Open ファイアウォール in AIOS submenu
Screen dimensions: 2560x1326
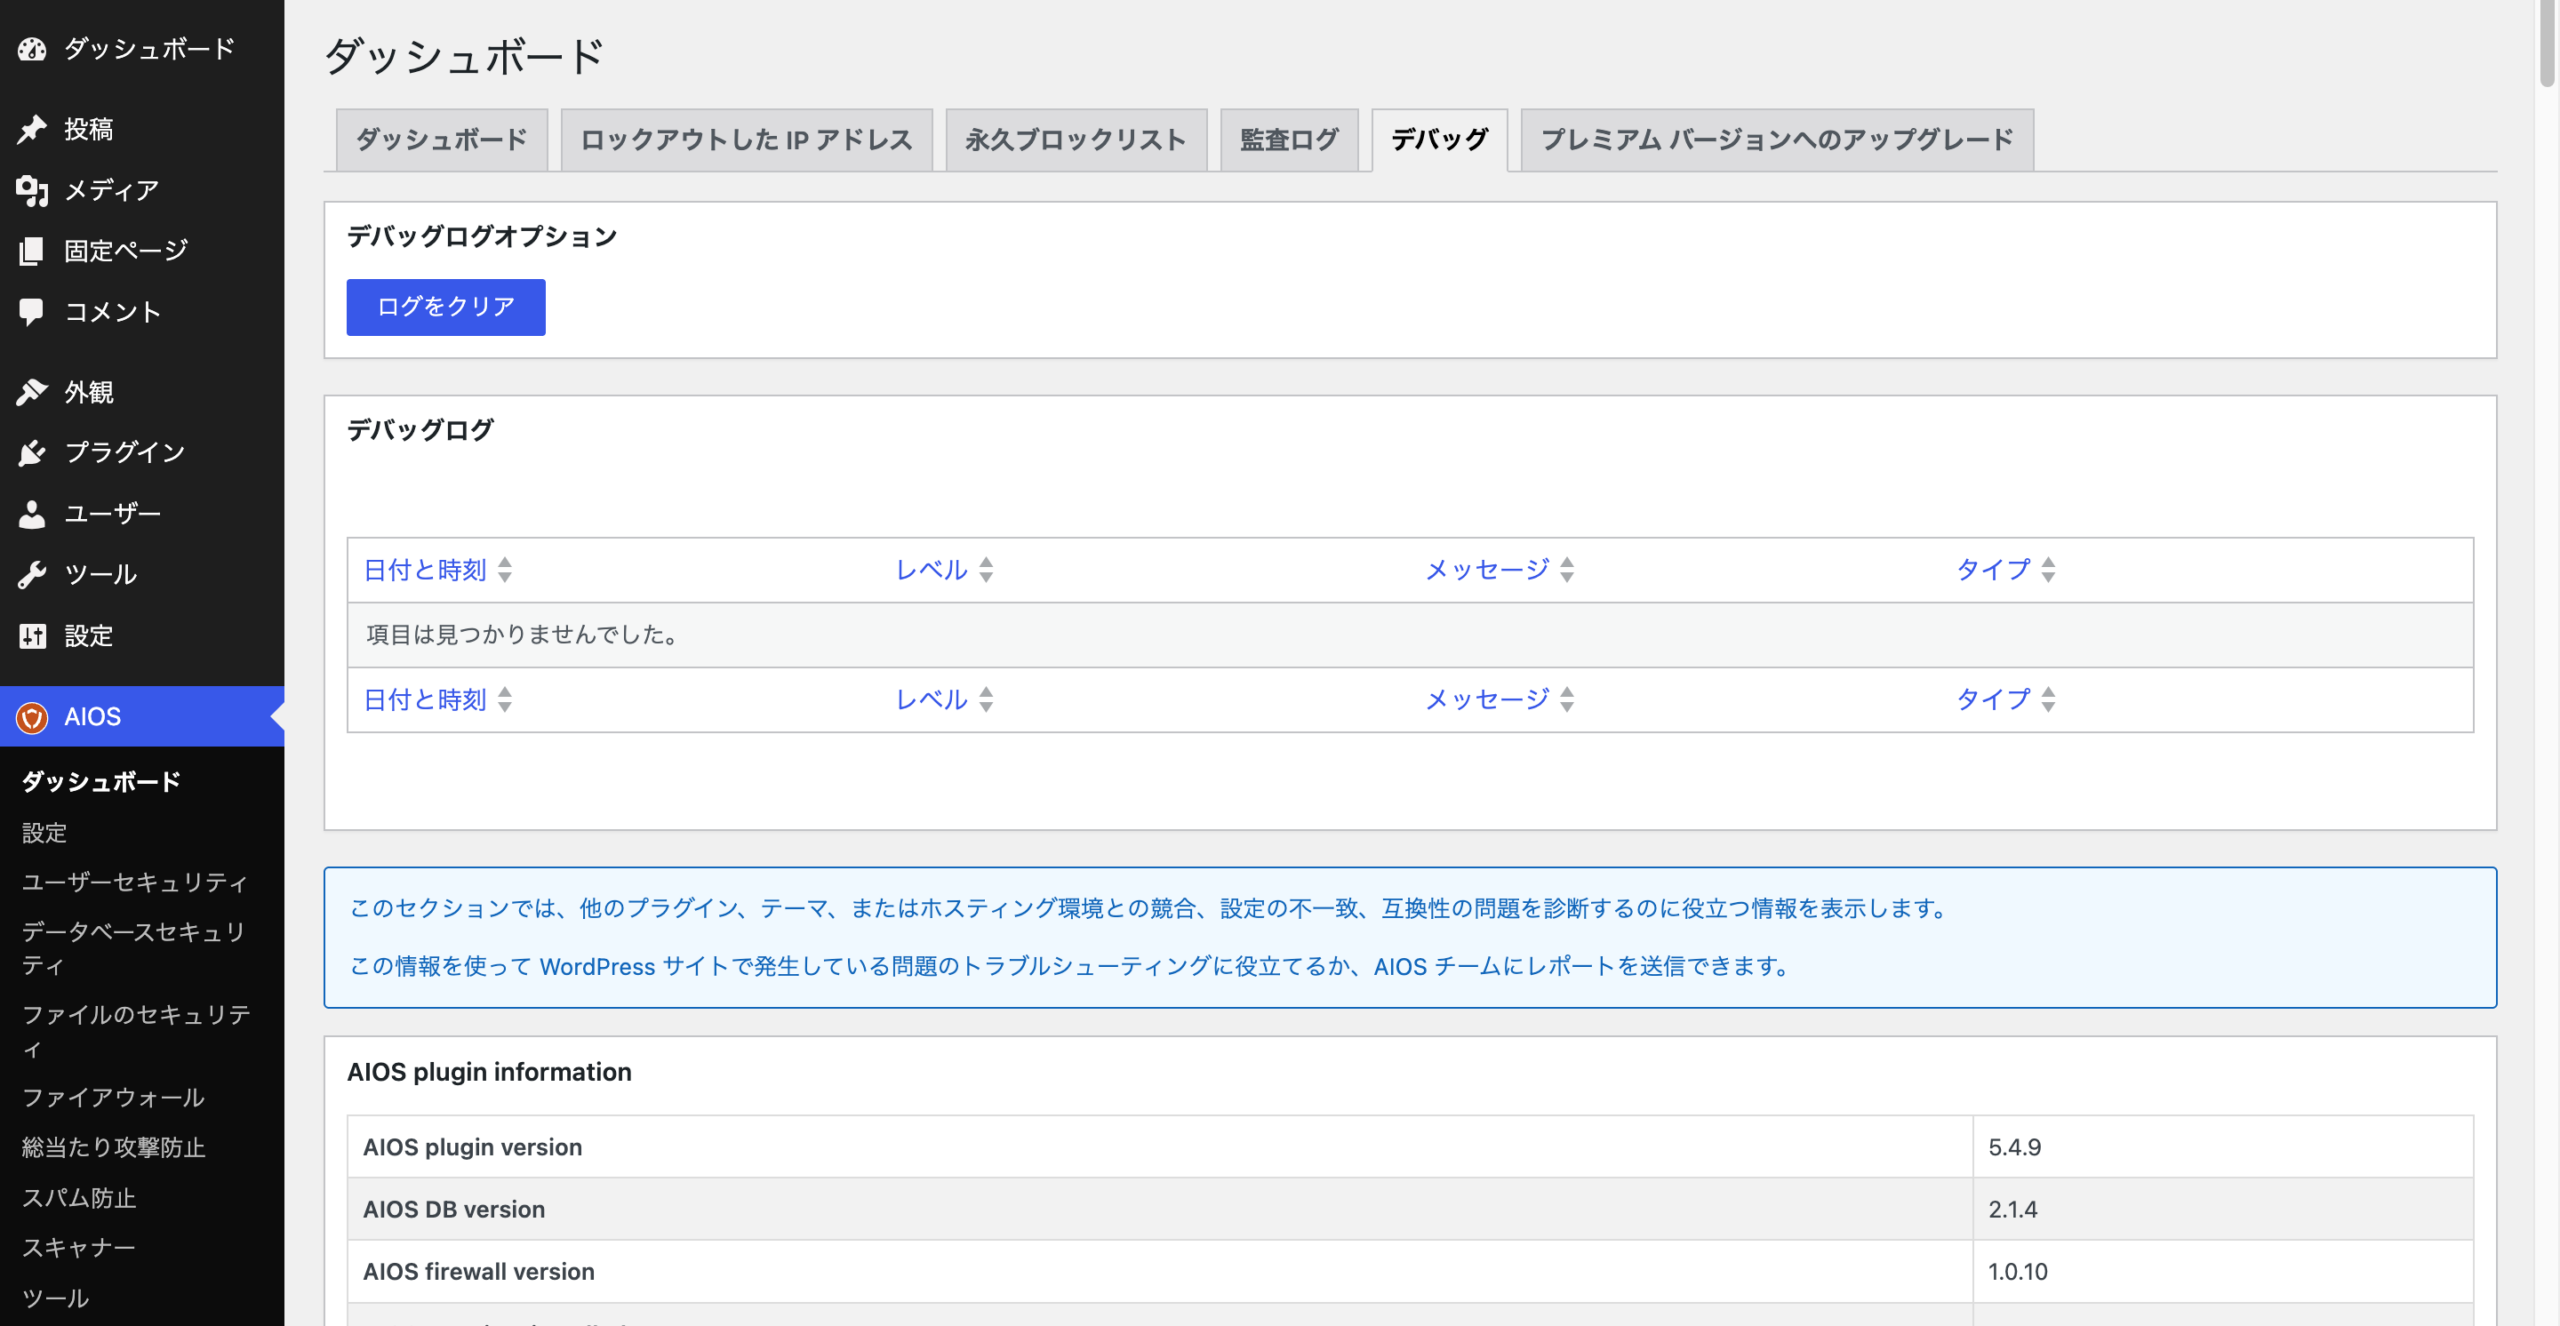pos(113,1098)
